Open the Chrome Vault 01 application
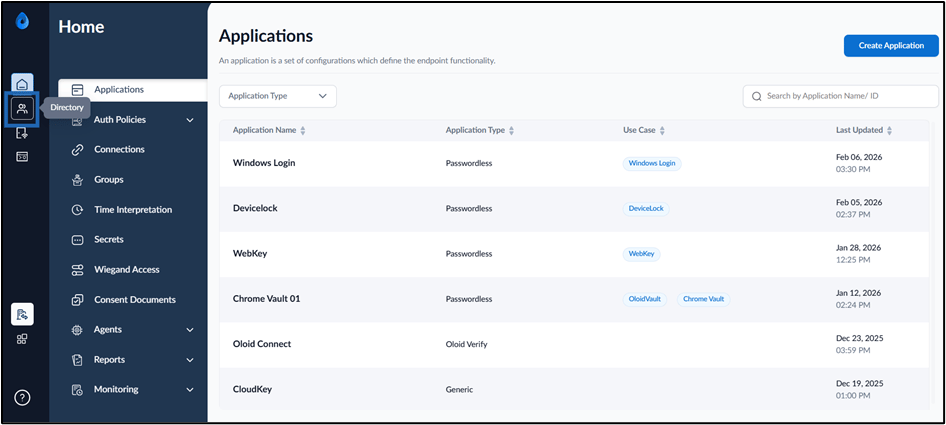Viewport: 946px width, 425px height. pos(266,299)
